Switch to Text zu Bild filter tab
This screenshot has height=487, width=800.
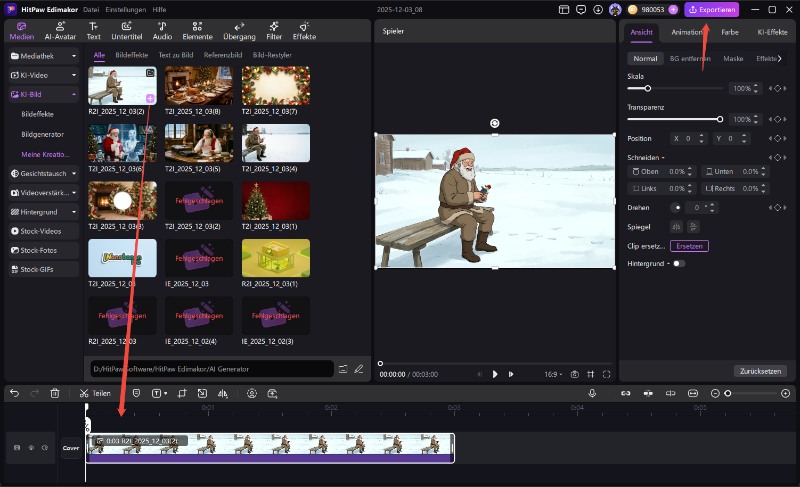click(x=176, y=55)
